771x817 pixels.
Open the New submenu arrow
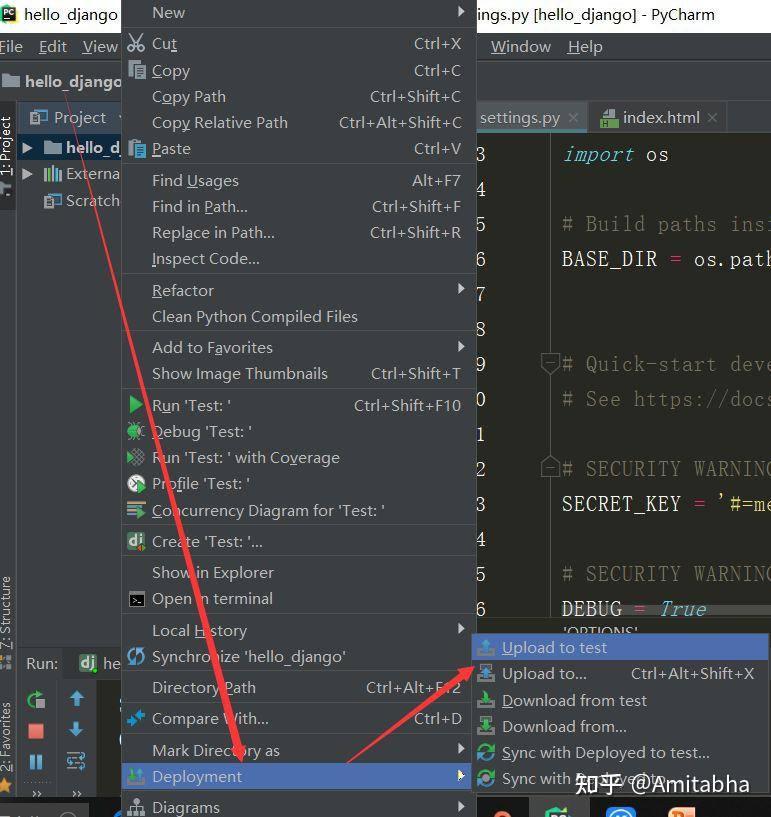click(461, 11)
